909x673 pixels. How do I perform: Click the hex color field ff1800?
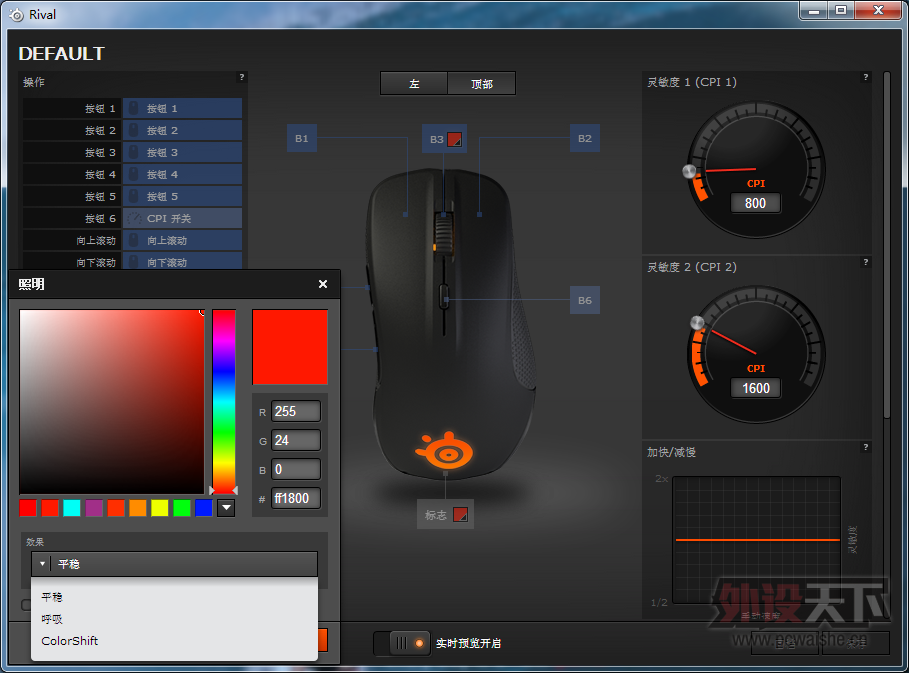(x=296, y=499)
